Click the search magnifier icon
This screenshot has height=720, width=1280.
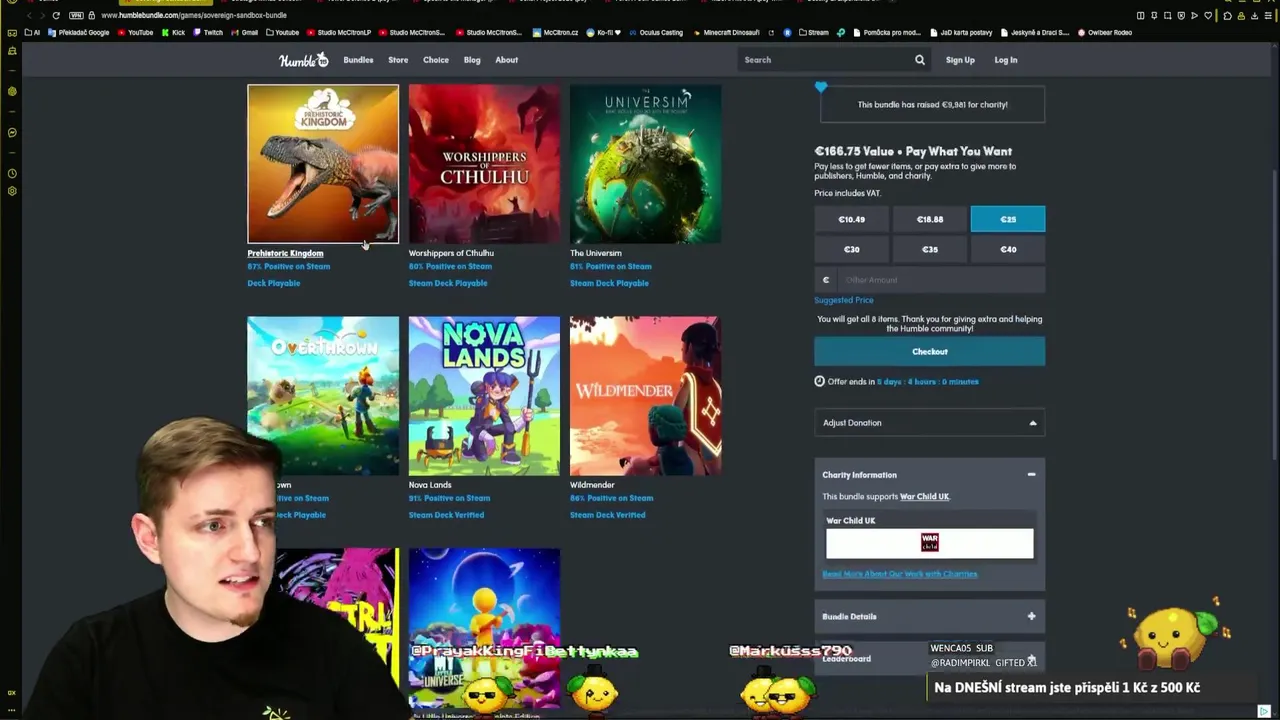pos(920,60)
